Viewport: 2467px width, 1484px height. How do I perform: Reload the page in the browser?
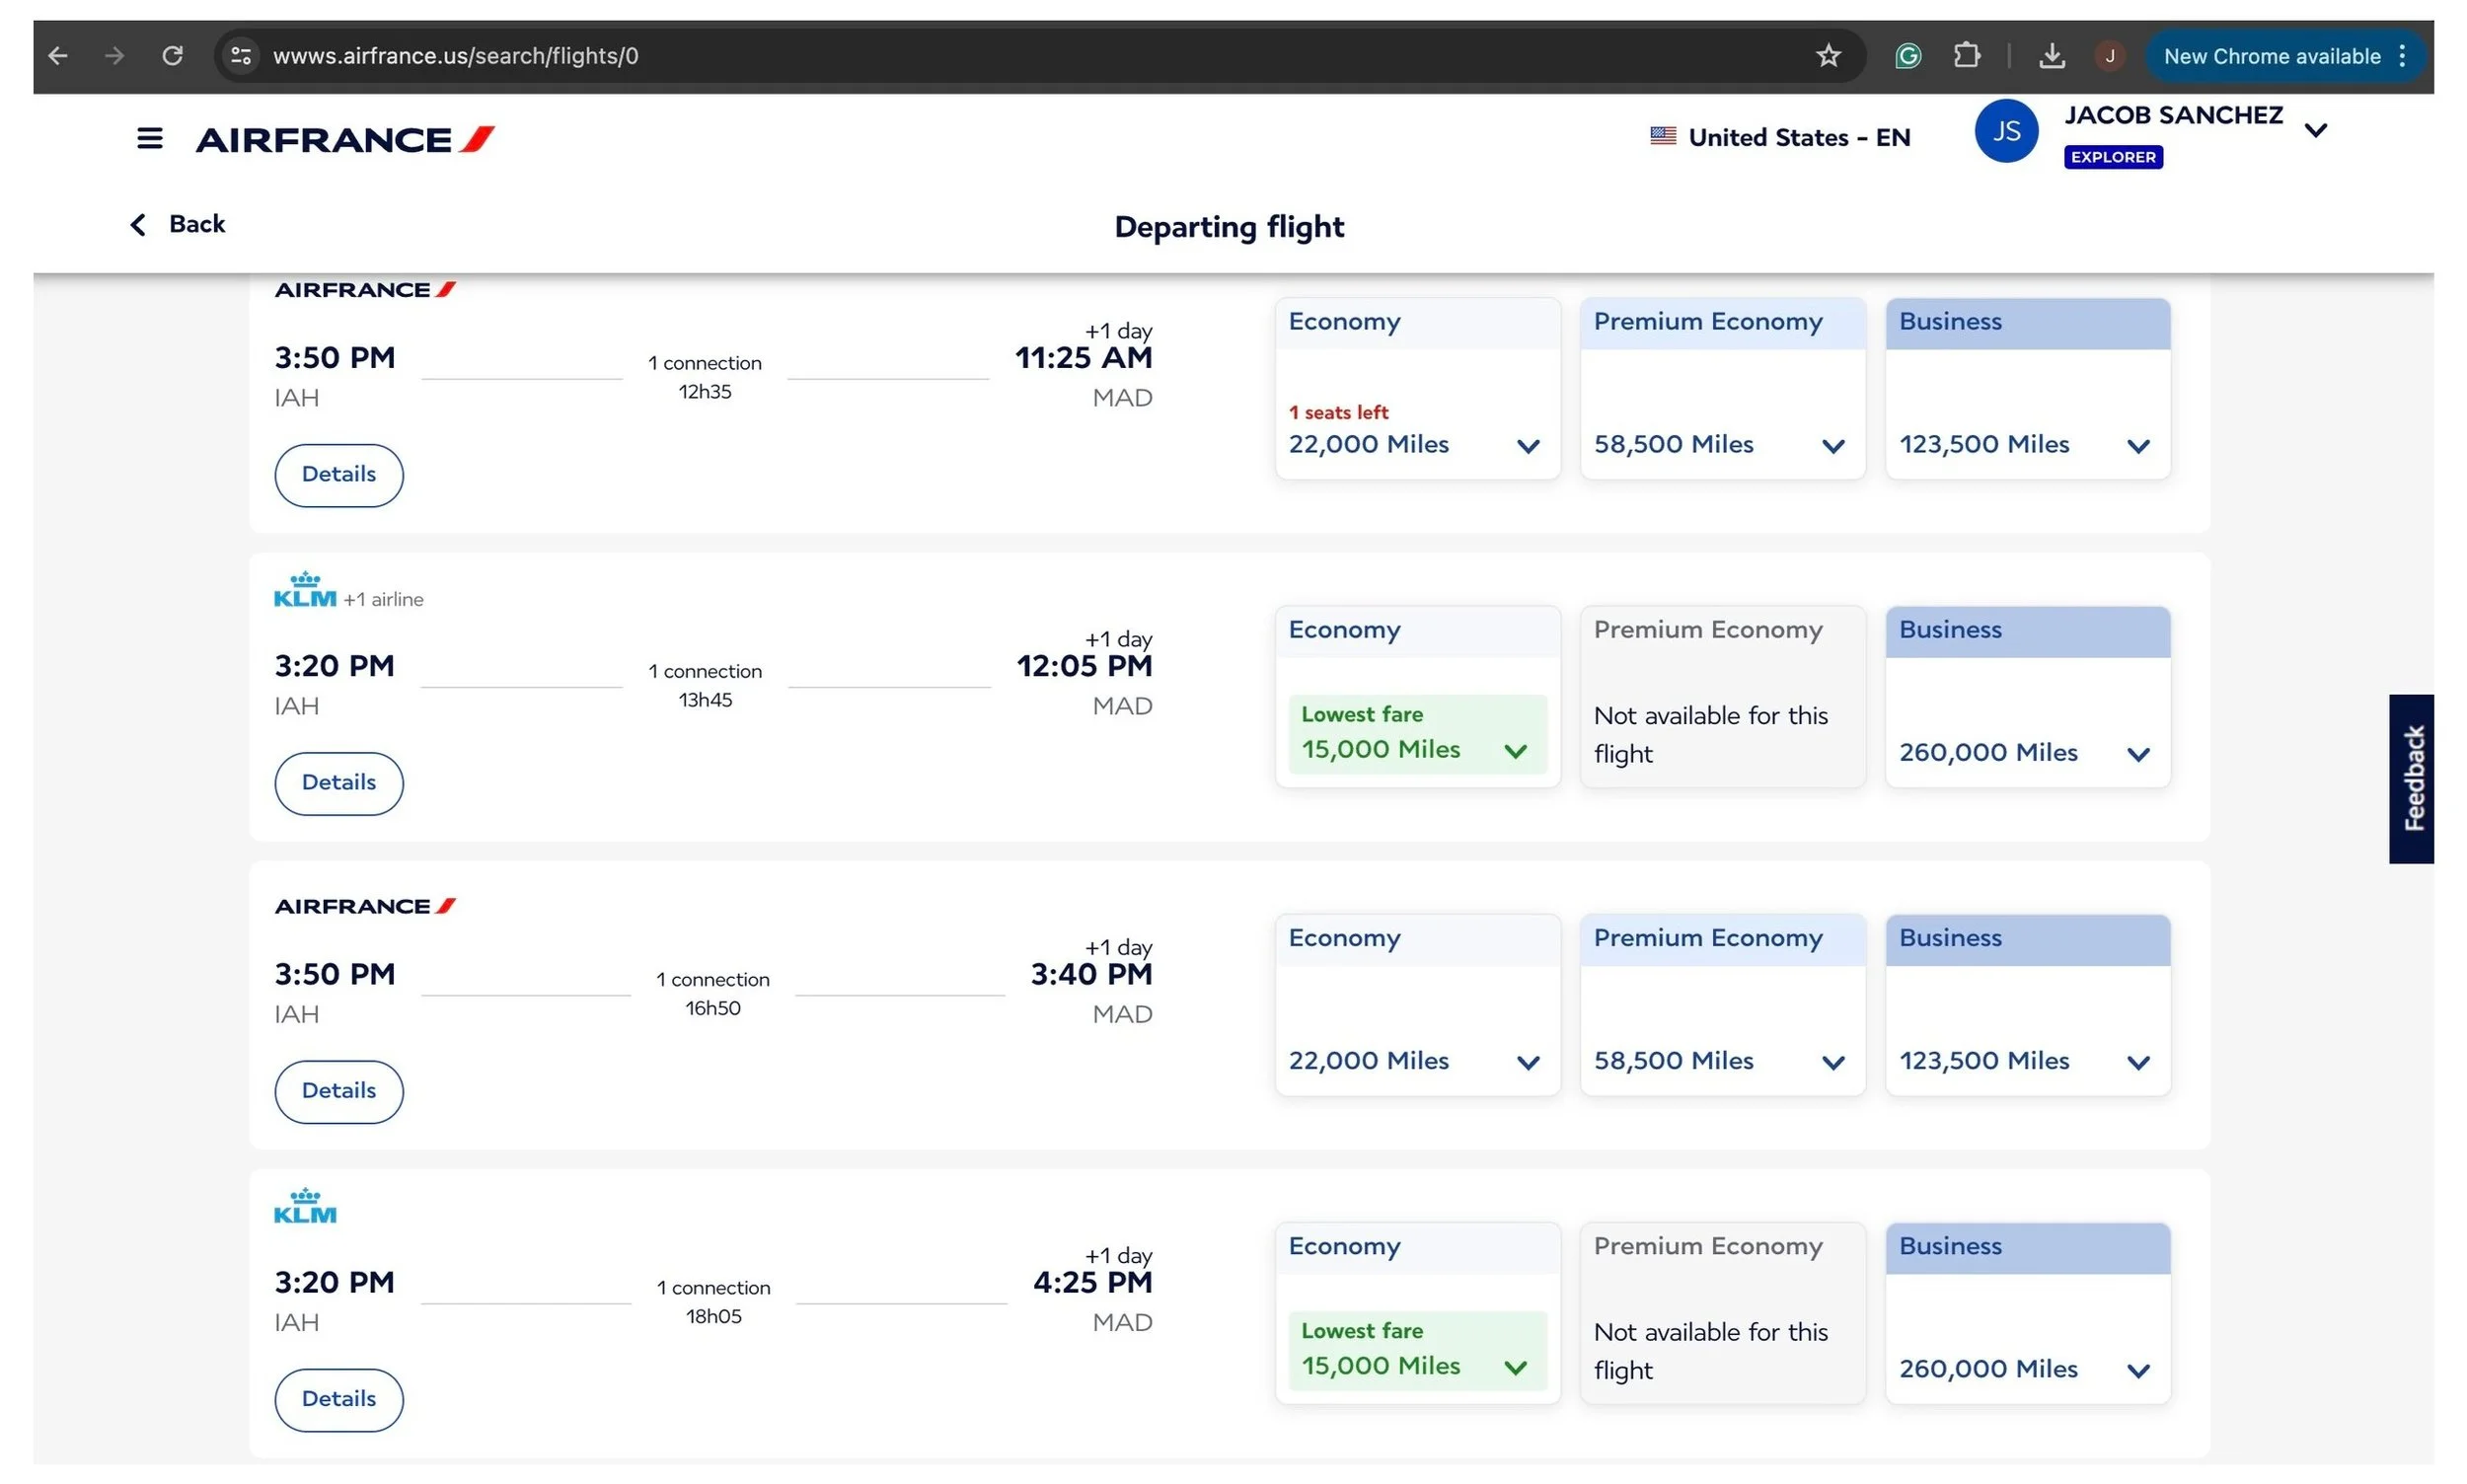pyautogui.click(x=172, y=56)
